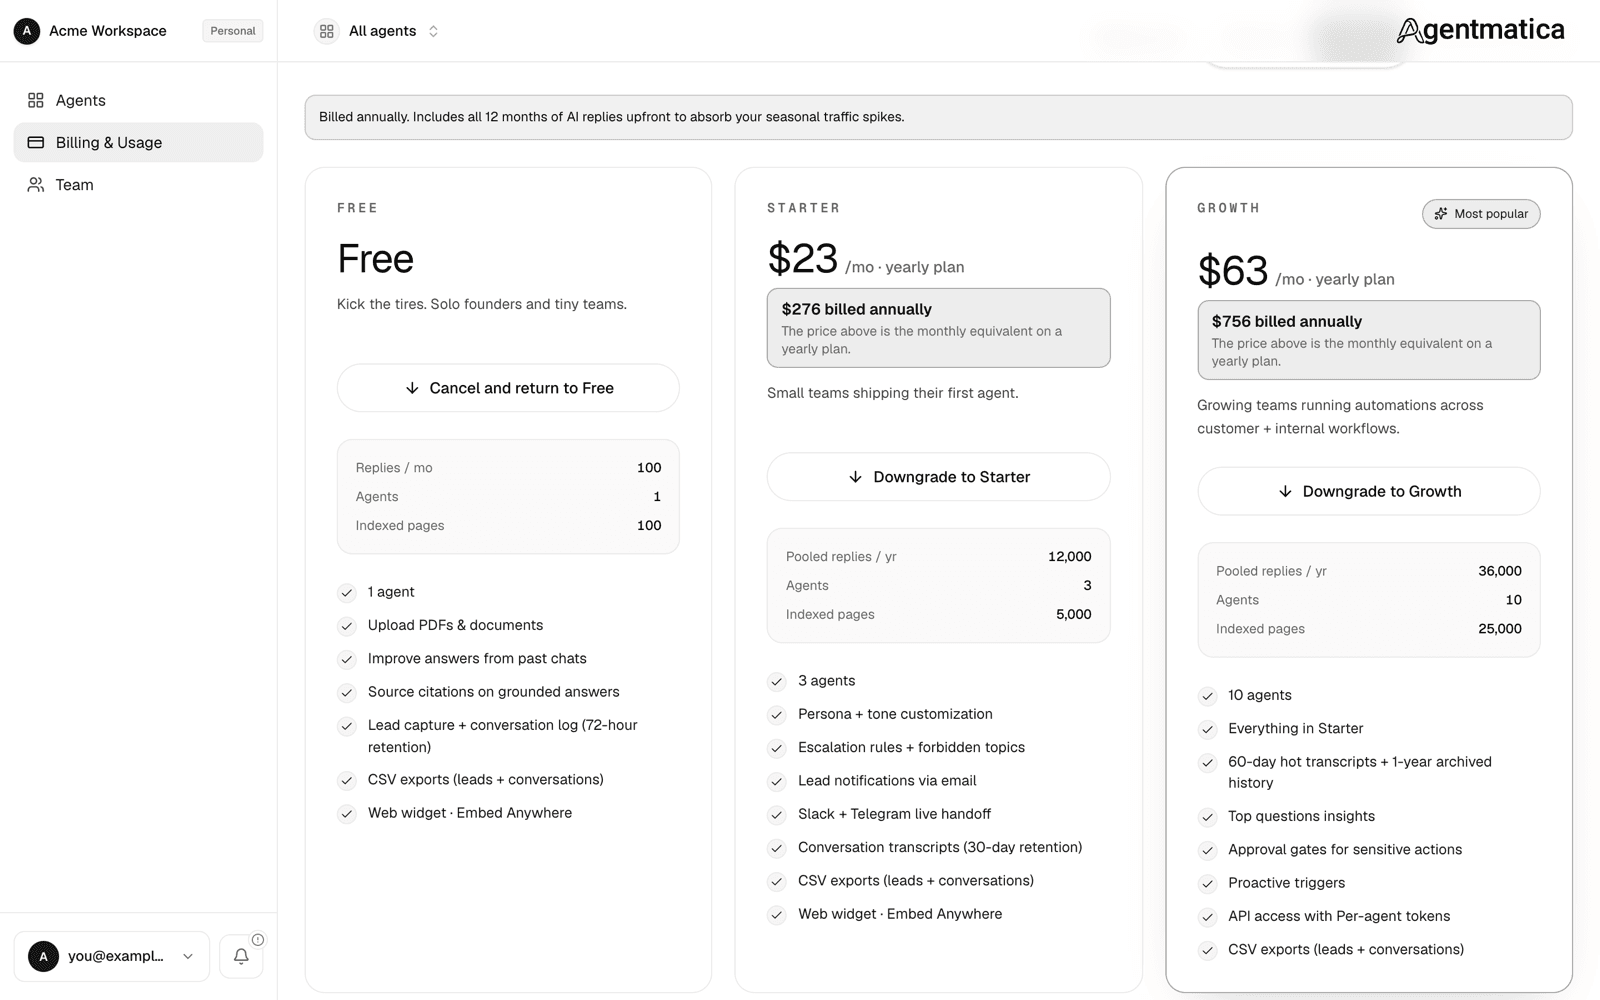The width and height of the screenshot is (1600, 1000).
Task: Click checkmark beside Proactive triggers
Action: (x=1207, y=884)
